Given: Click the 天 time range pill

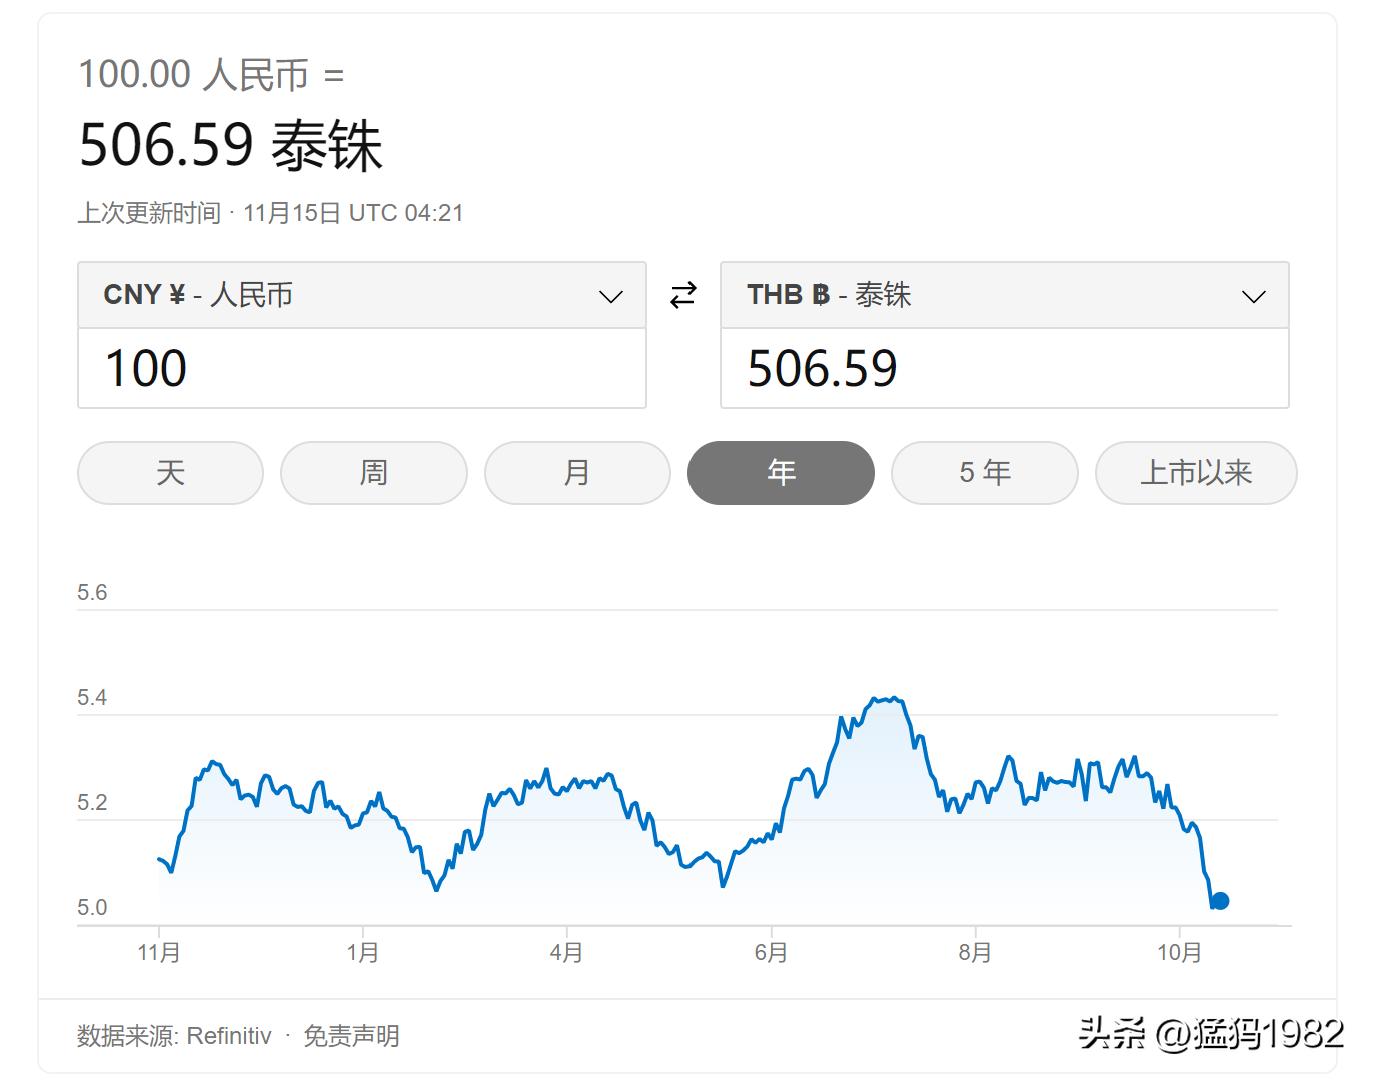Looking at the screenshot, I should (x=169, y=472).
